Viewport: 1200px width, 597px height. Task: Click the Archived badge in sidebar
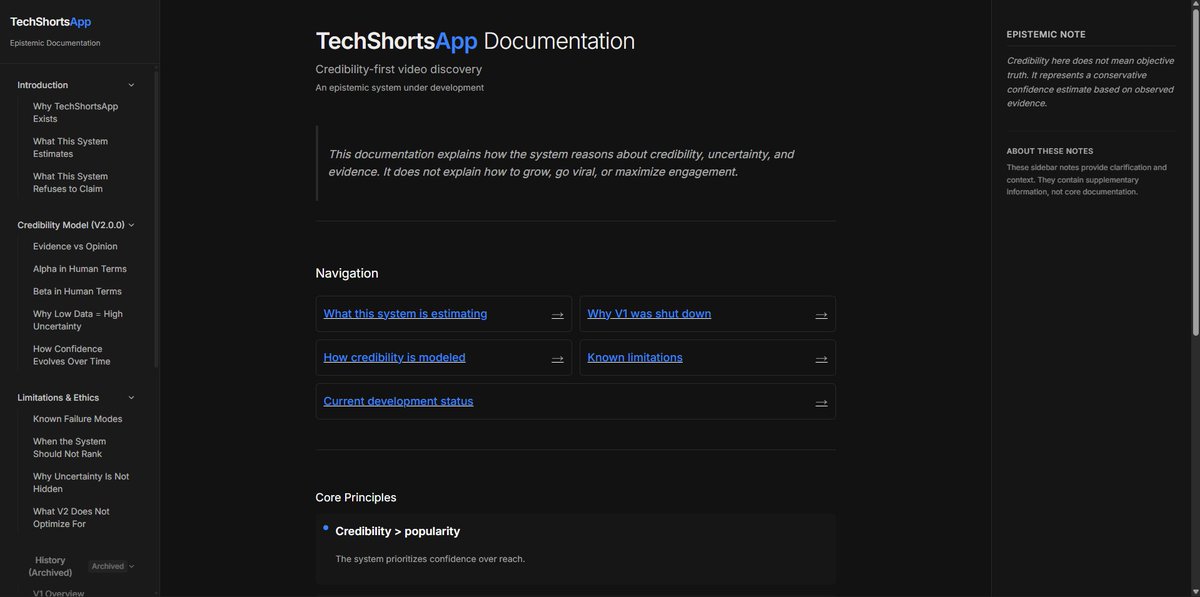point(108,566)
